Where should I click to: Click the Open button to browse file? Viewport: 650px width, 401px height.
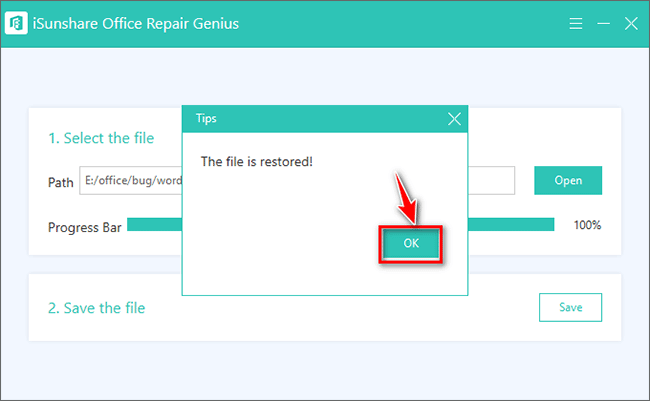568,180
